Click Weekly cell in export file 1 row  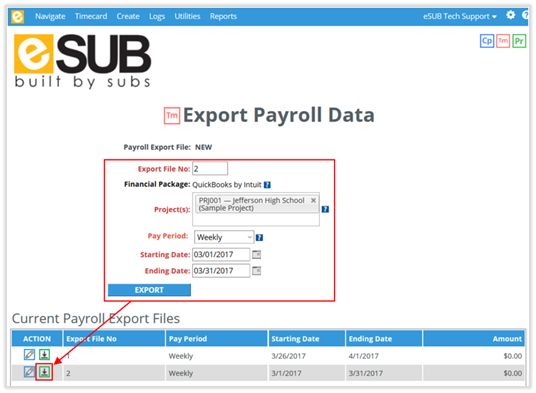click(x=181, y=356)
